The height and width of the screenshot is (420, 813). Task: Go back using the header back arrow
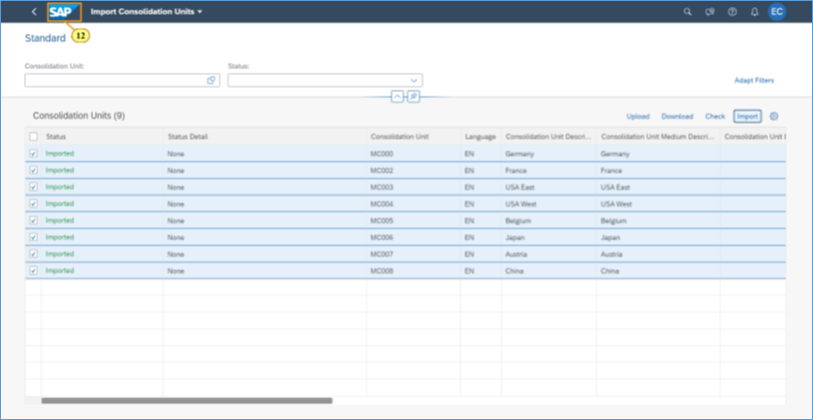(x=34, y=12)
